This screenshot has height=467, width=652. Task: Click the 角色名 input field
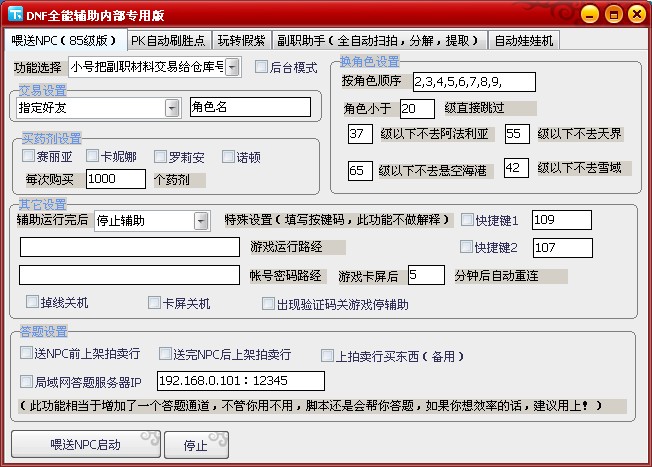tap(249, 107)
